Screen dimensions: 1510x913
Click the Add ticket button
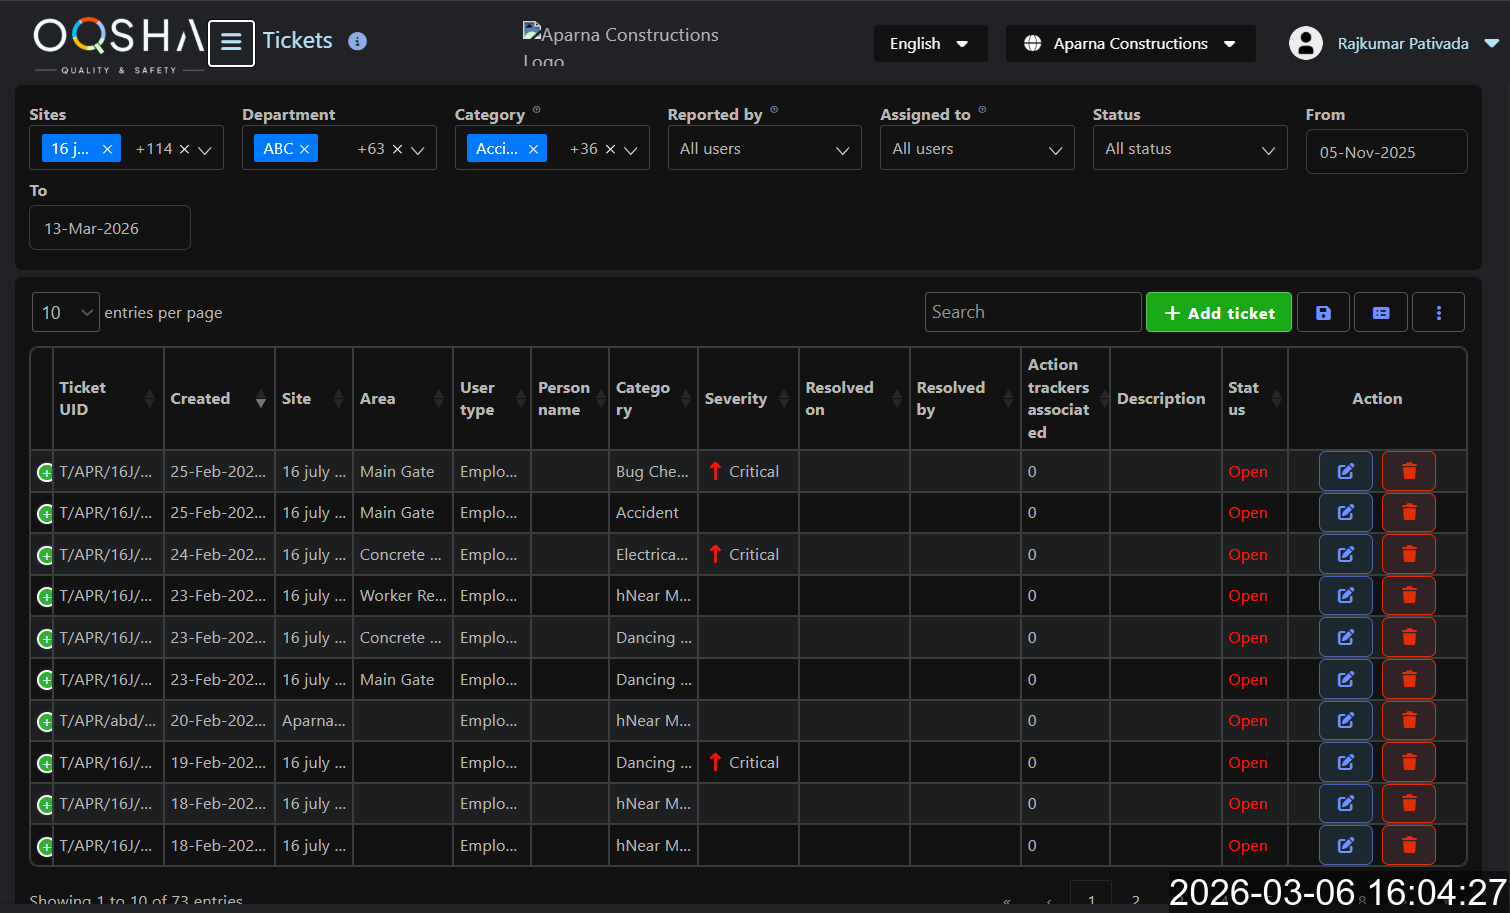click(1218, 313)
